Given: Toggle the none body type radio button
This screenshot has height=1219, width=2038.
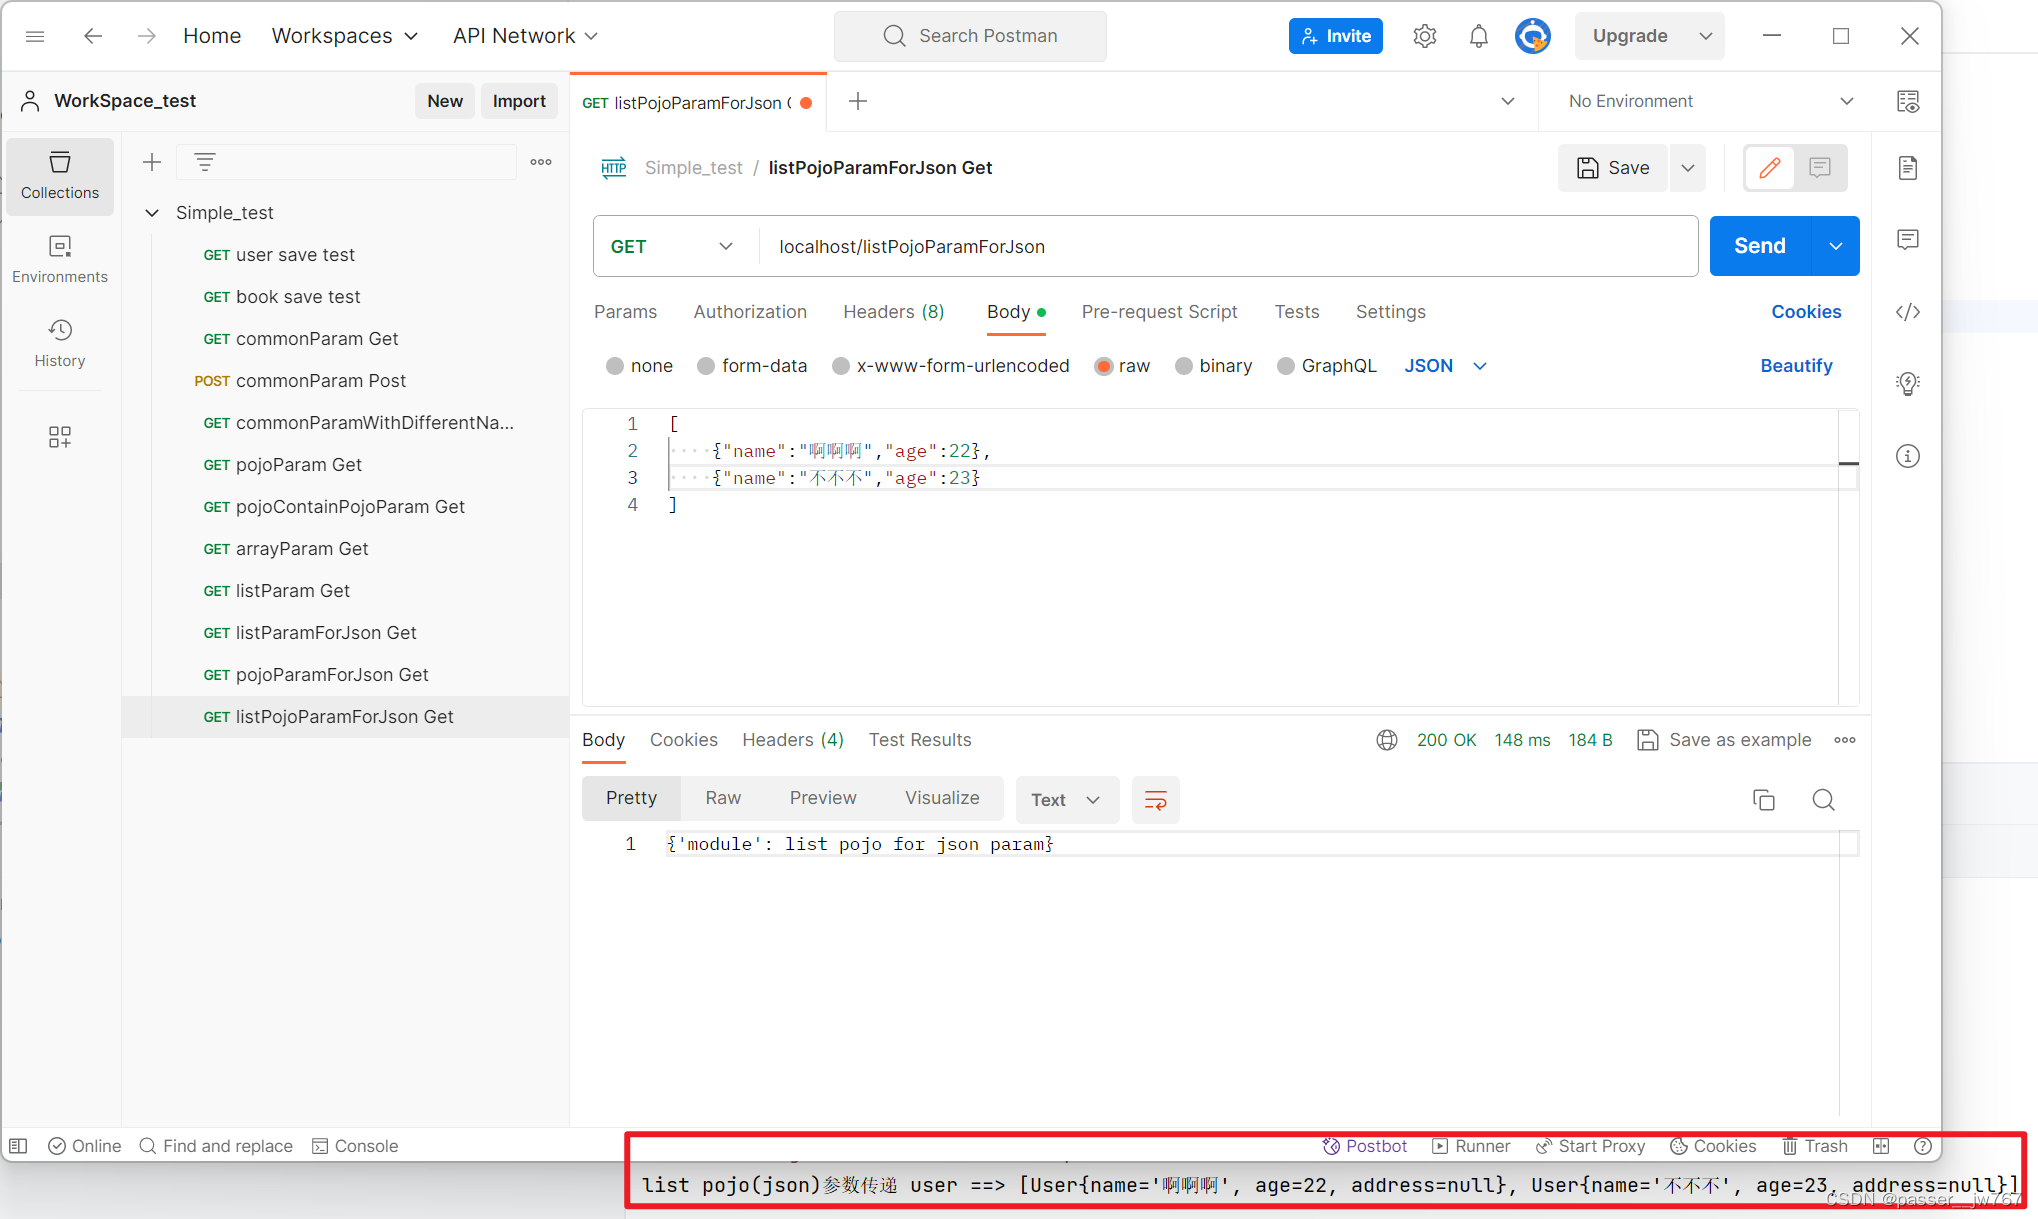Looking at the screenshot, I should click(615, 366).
